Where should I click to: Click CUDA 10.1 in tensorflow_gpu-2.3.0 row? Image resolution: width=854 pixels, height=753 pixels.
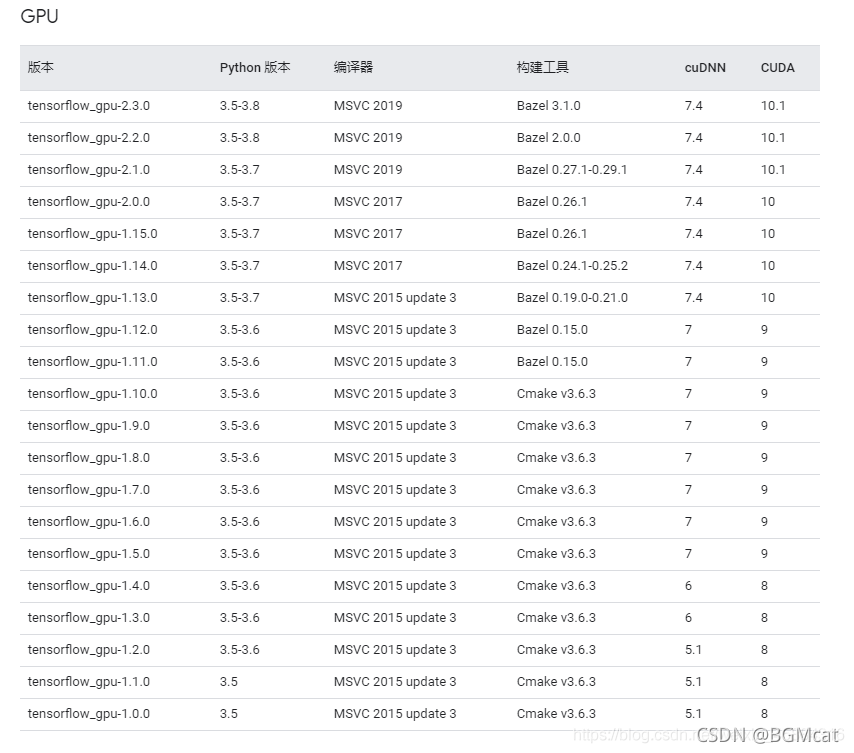[x=773, y=106]
